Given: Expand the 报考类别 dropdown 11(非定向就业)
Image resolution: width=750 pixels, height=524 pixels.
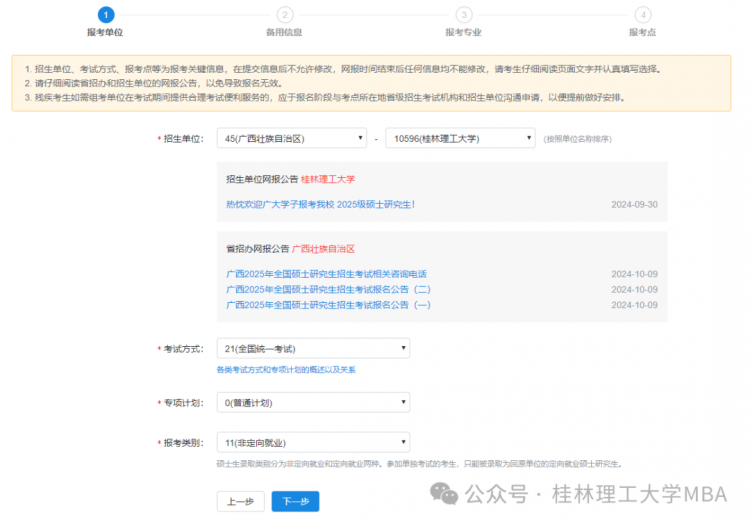Looking at the screenshot, I should (x=313, y=442).
